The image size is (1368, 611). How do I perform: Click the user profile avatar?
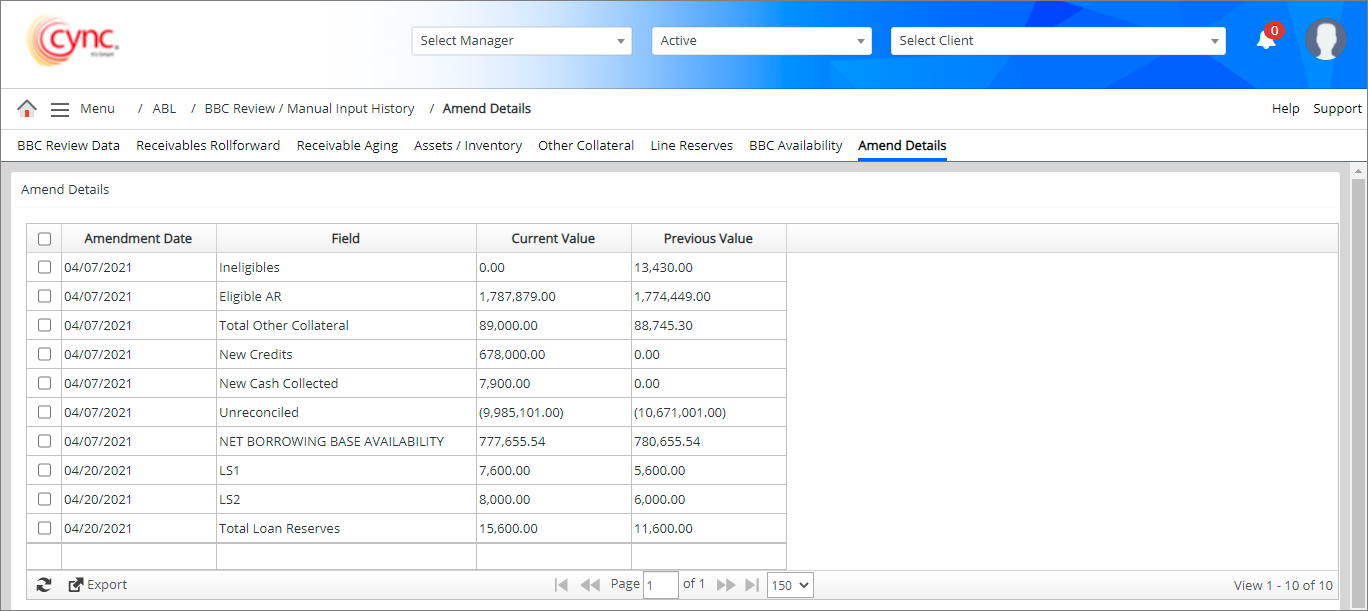1325,40
